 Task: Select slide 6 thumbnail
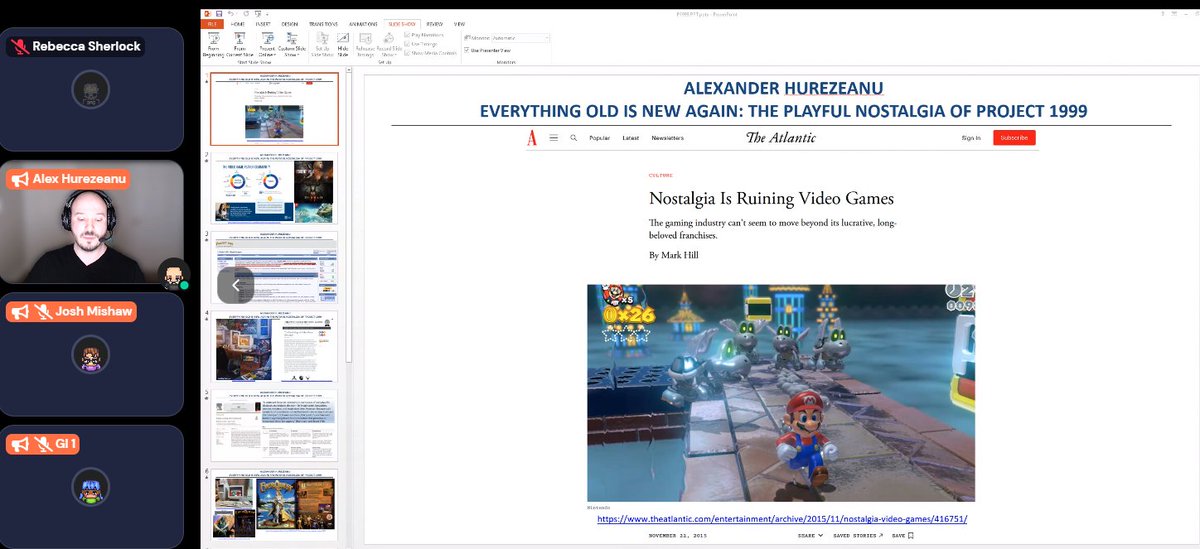(274, 504)
